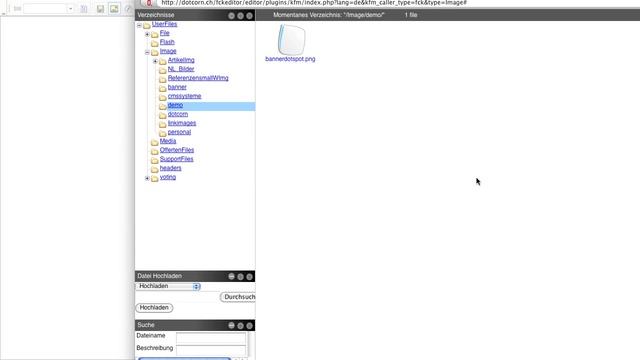Click the folder icon next to OffertenFiles

[x=154, y=151]
